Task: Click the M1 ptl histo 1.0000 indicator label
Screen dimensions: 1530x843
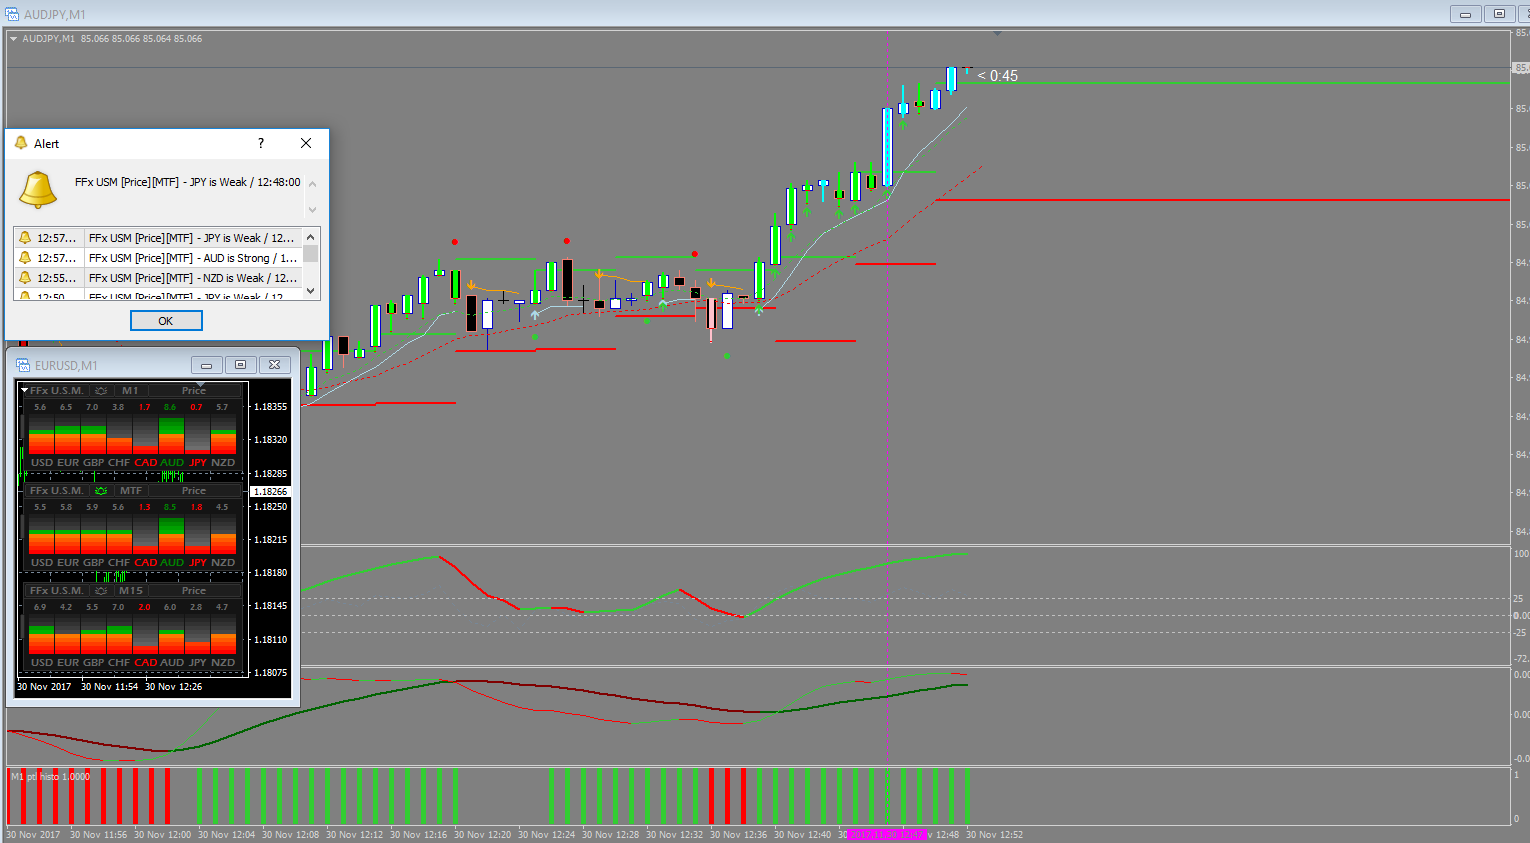Action: pos(50,777)
